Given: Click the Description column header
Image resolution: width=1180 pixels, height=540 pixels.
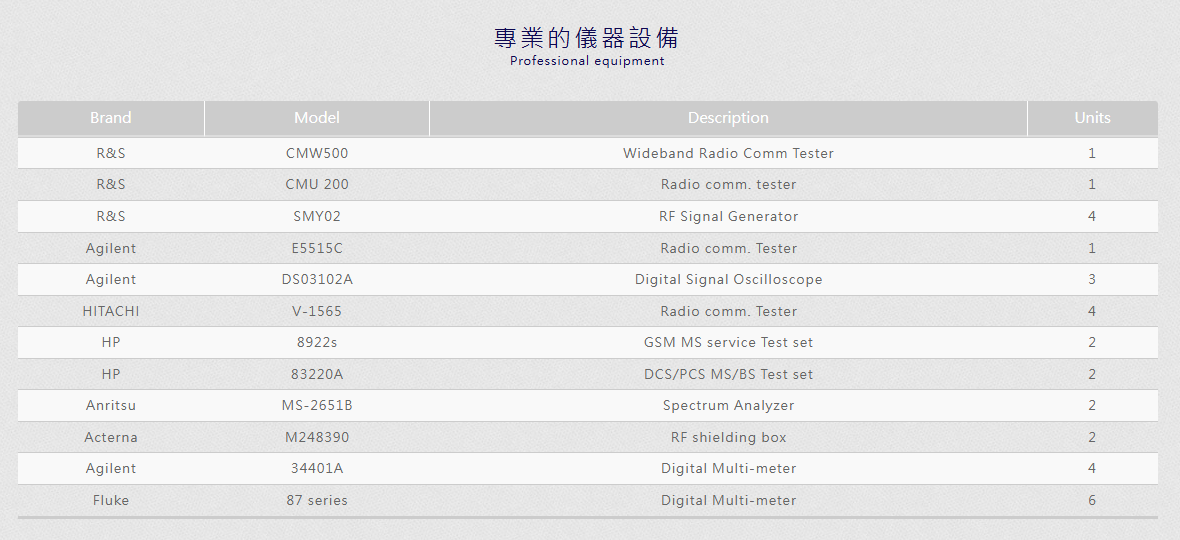Looking at the screenshot, I should tap(728, 118).
